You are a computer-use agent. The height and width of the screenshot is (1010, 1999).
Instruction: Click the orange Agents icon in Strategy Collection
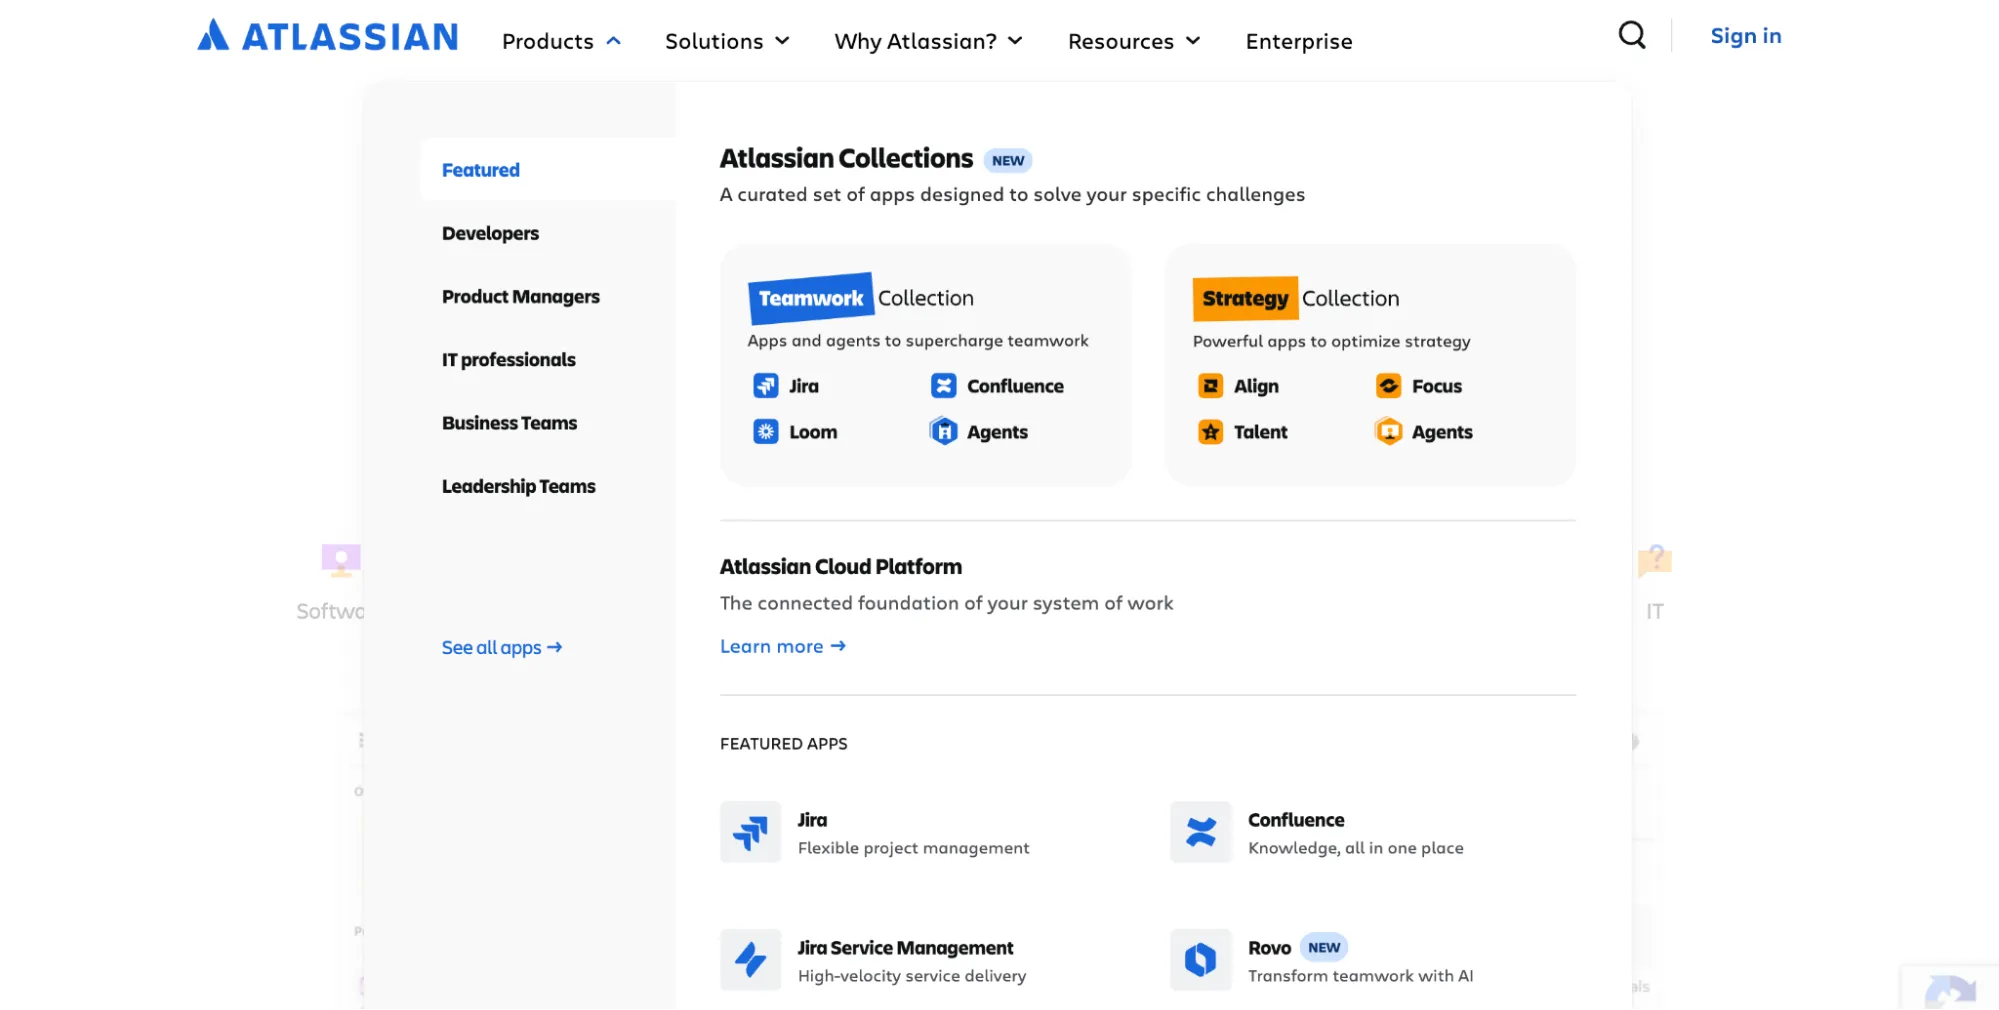point(1388,432)
